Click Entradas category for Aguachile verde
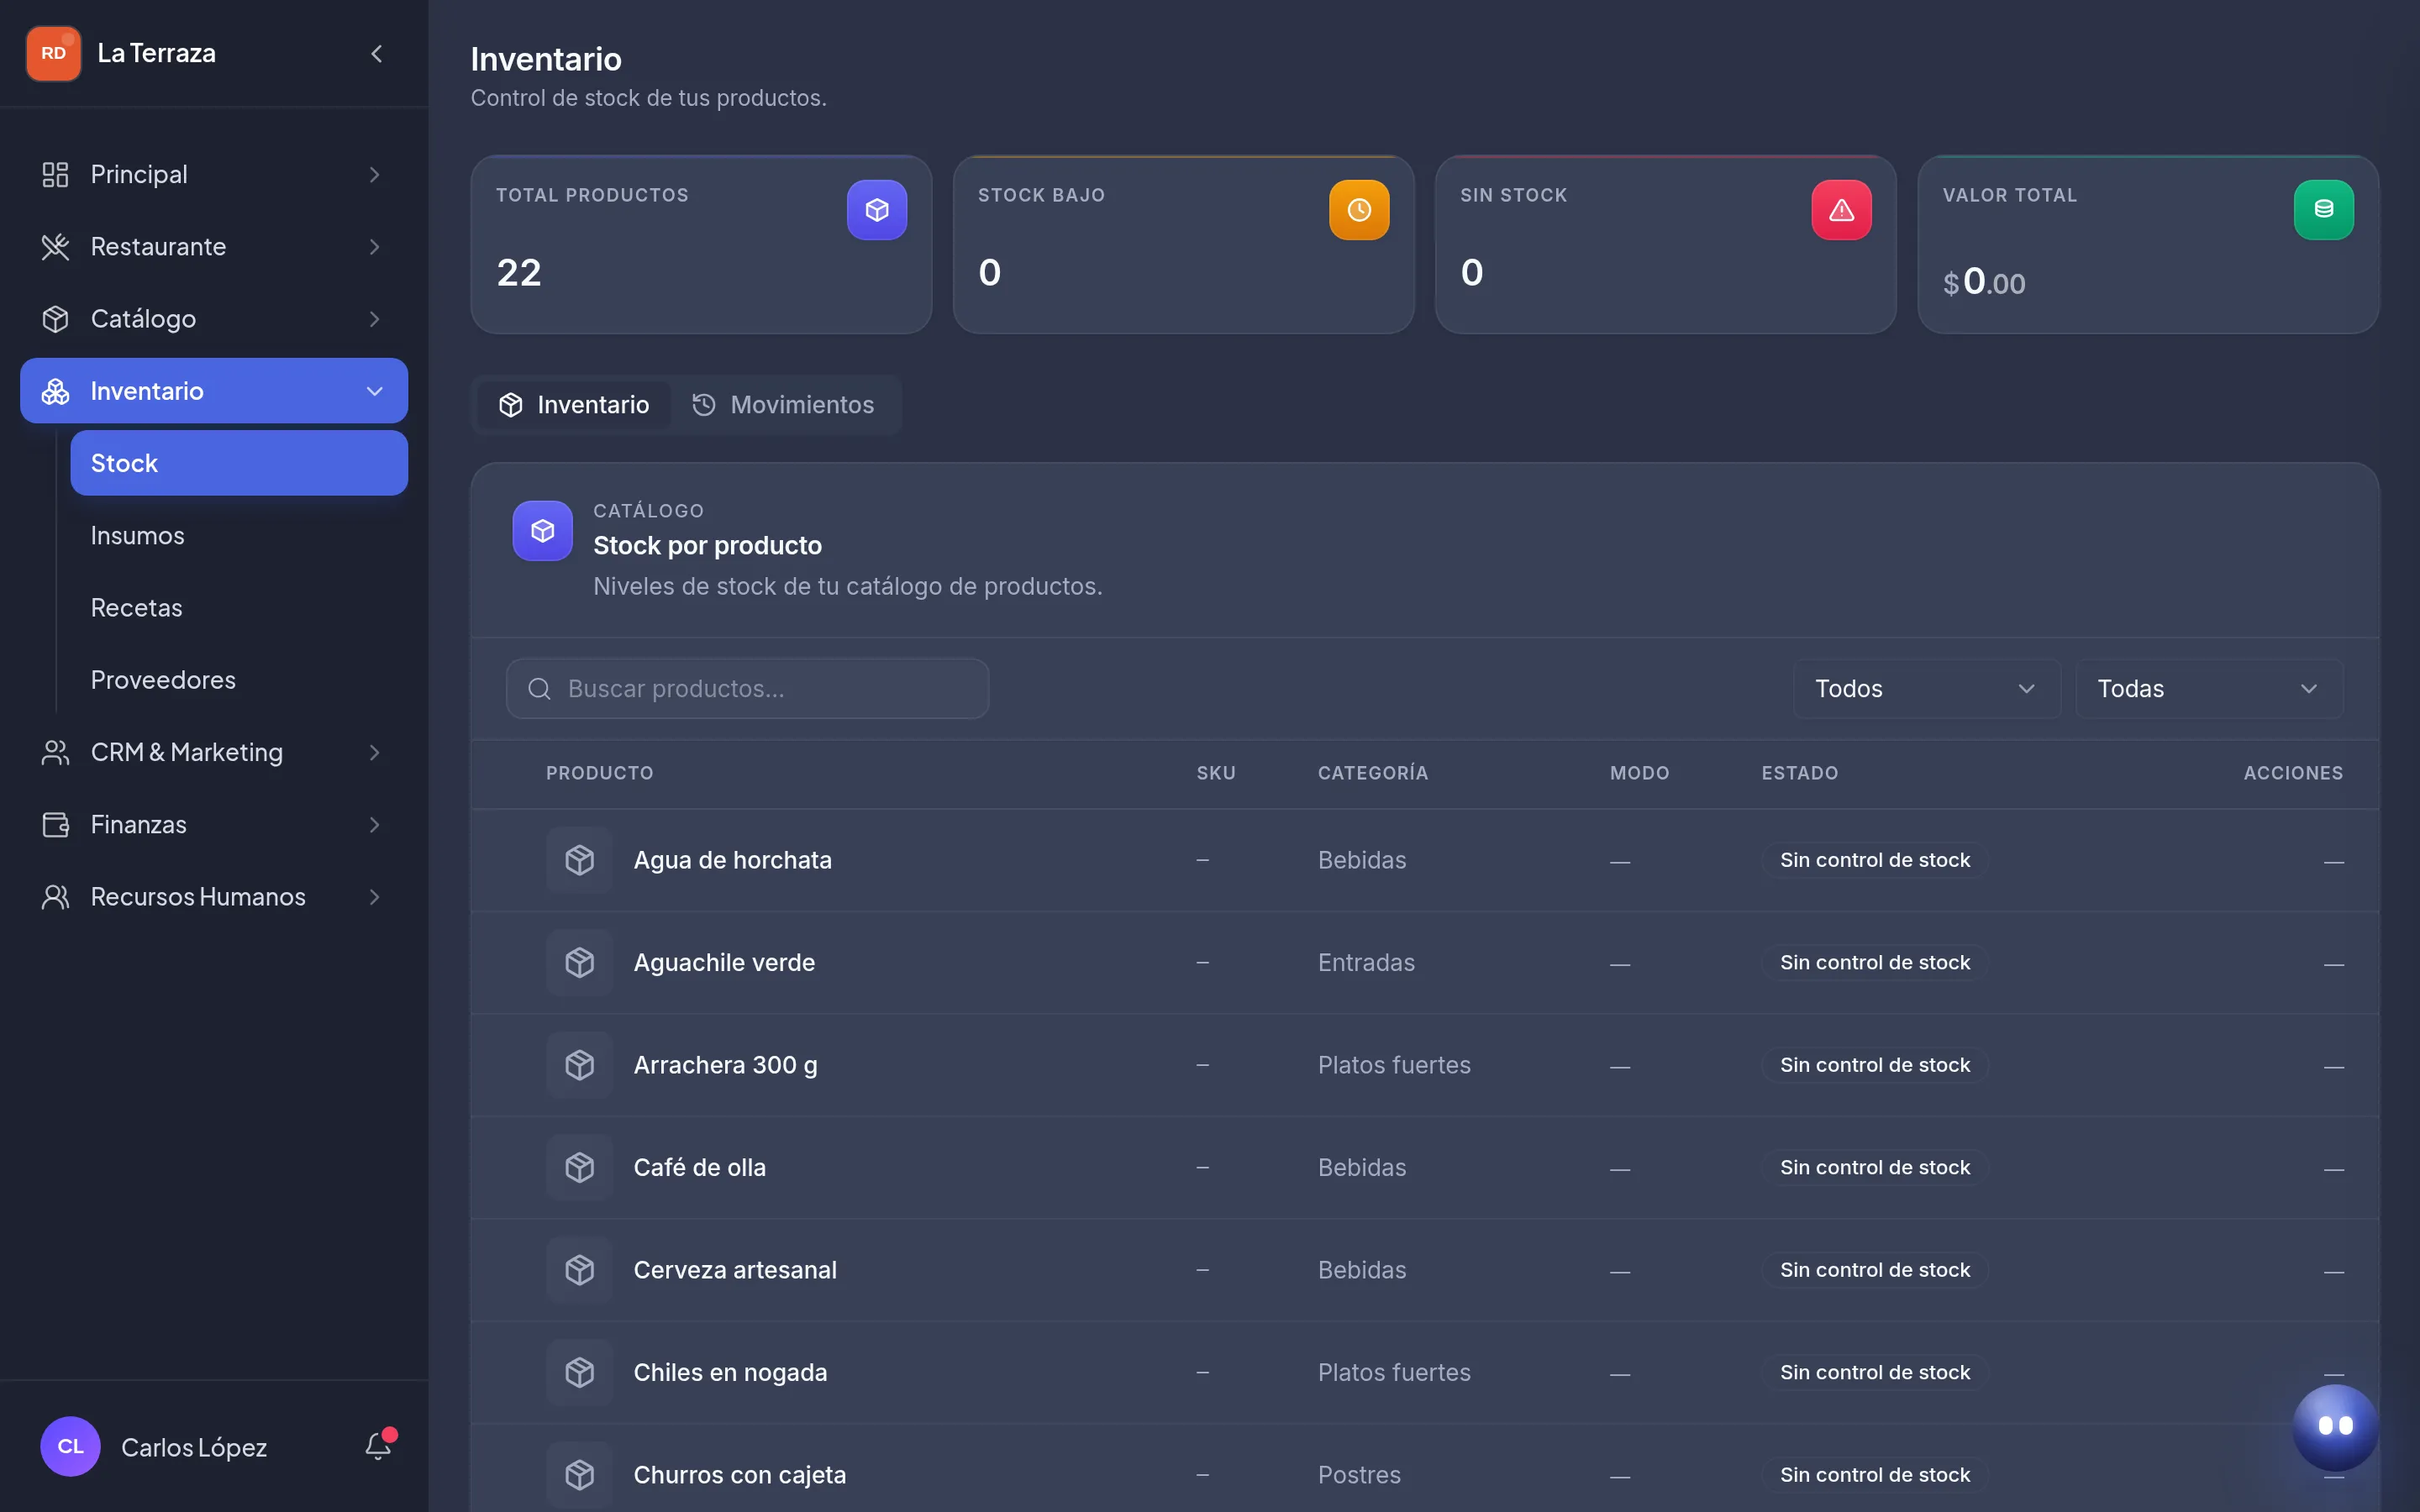 click(x=1366, y=963)
